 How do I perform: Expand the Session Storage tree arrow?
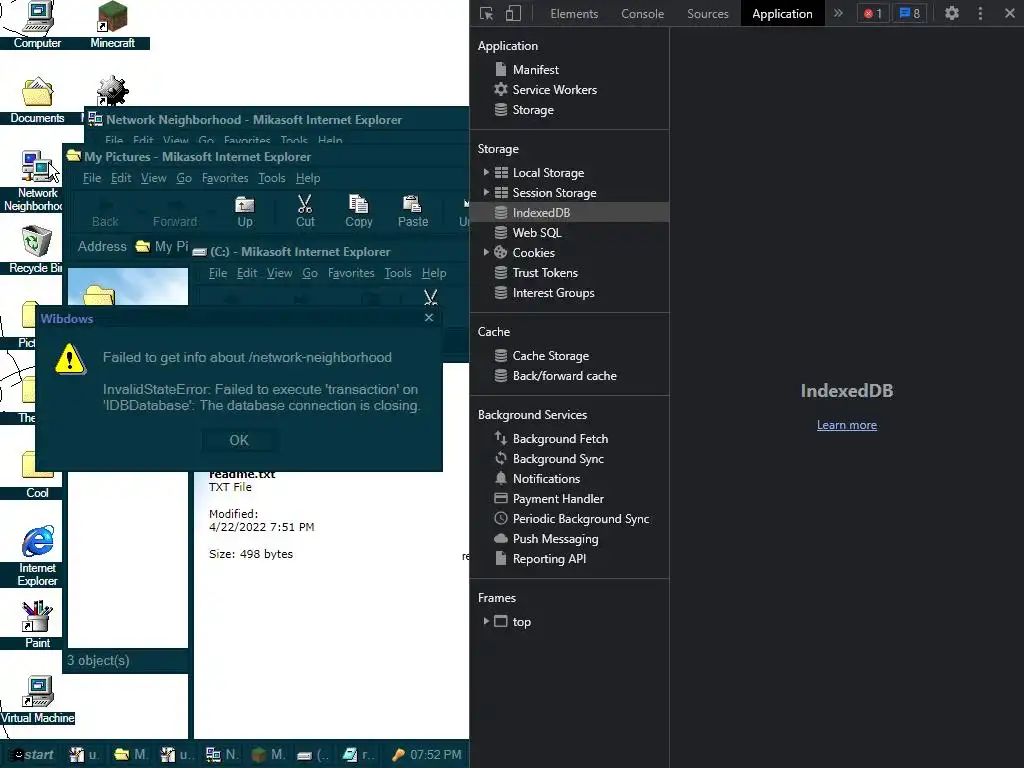click(x=486, y=193)
